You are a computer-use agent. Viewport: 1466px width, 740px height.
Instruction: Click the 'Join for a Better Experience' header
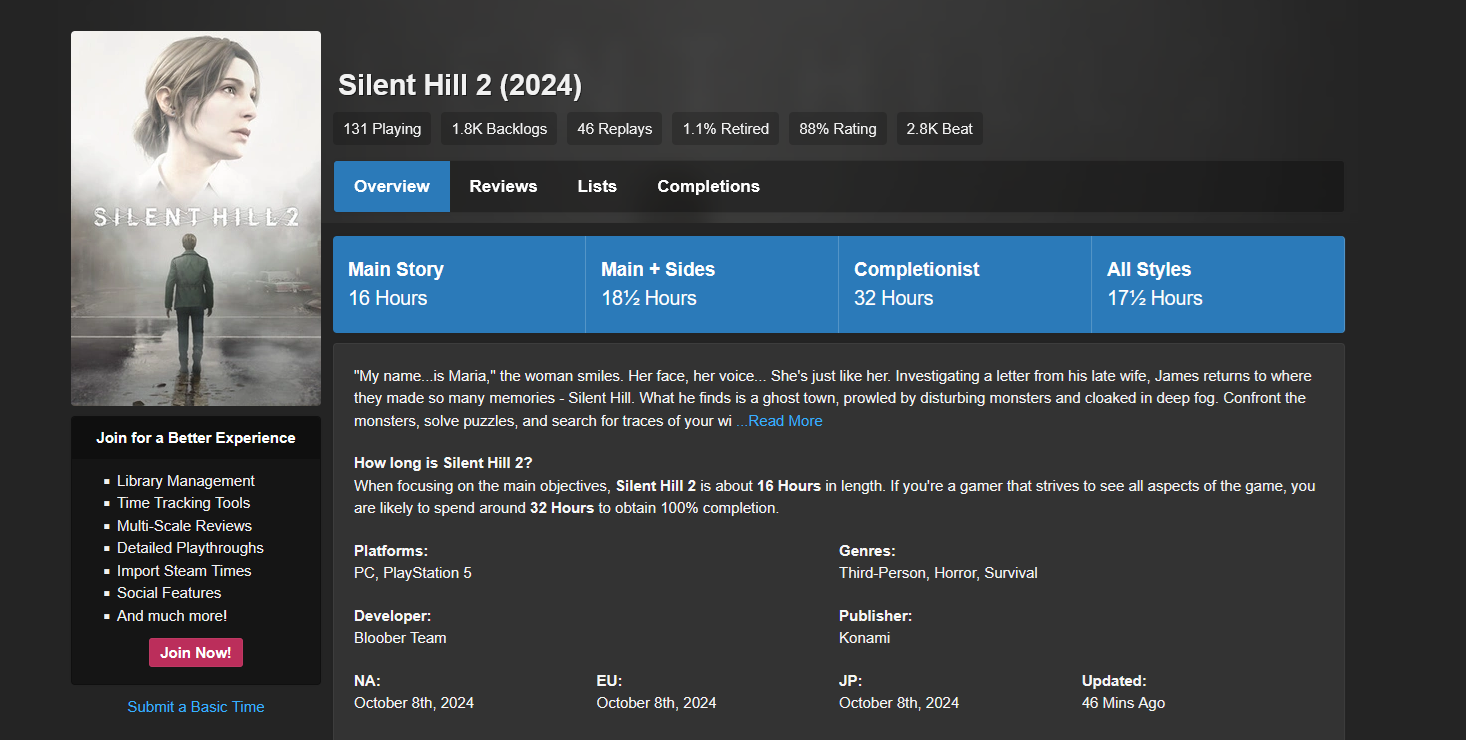coord(196,438)
